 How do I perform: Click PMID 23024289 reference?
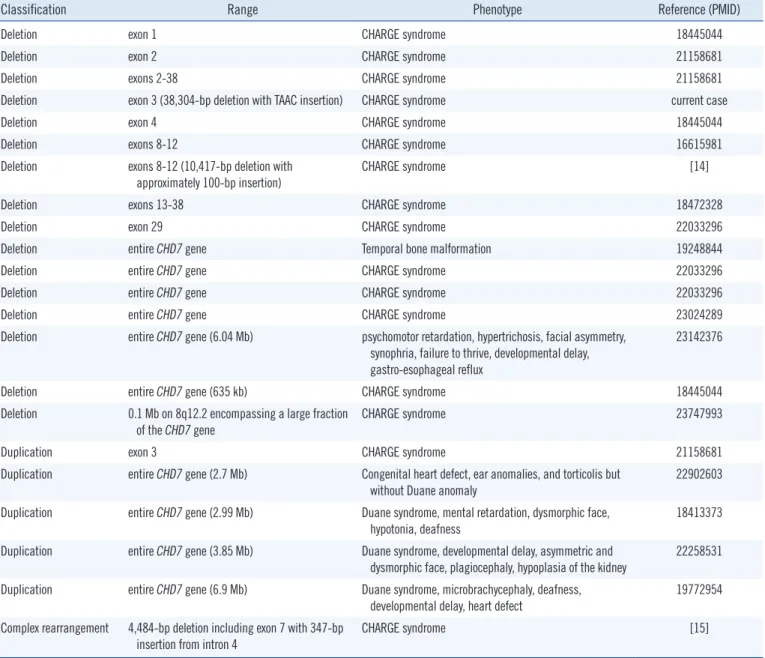pyautogui.click(x=699, y=315)
